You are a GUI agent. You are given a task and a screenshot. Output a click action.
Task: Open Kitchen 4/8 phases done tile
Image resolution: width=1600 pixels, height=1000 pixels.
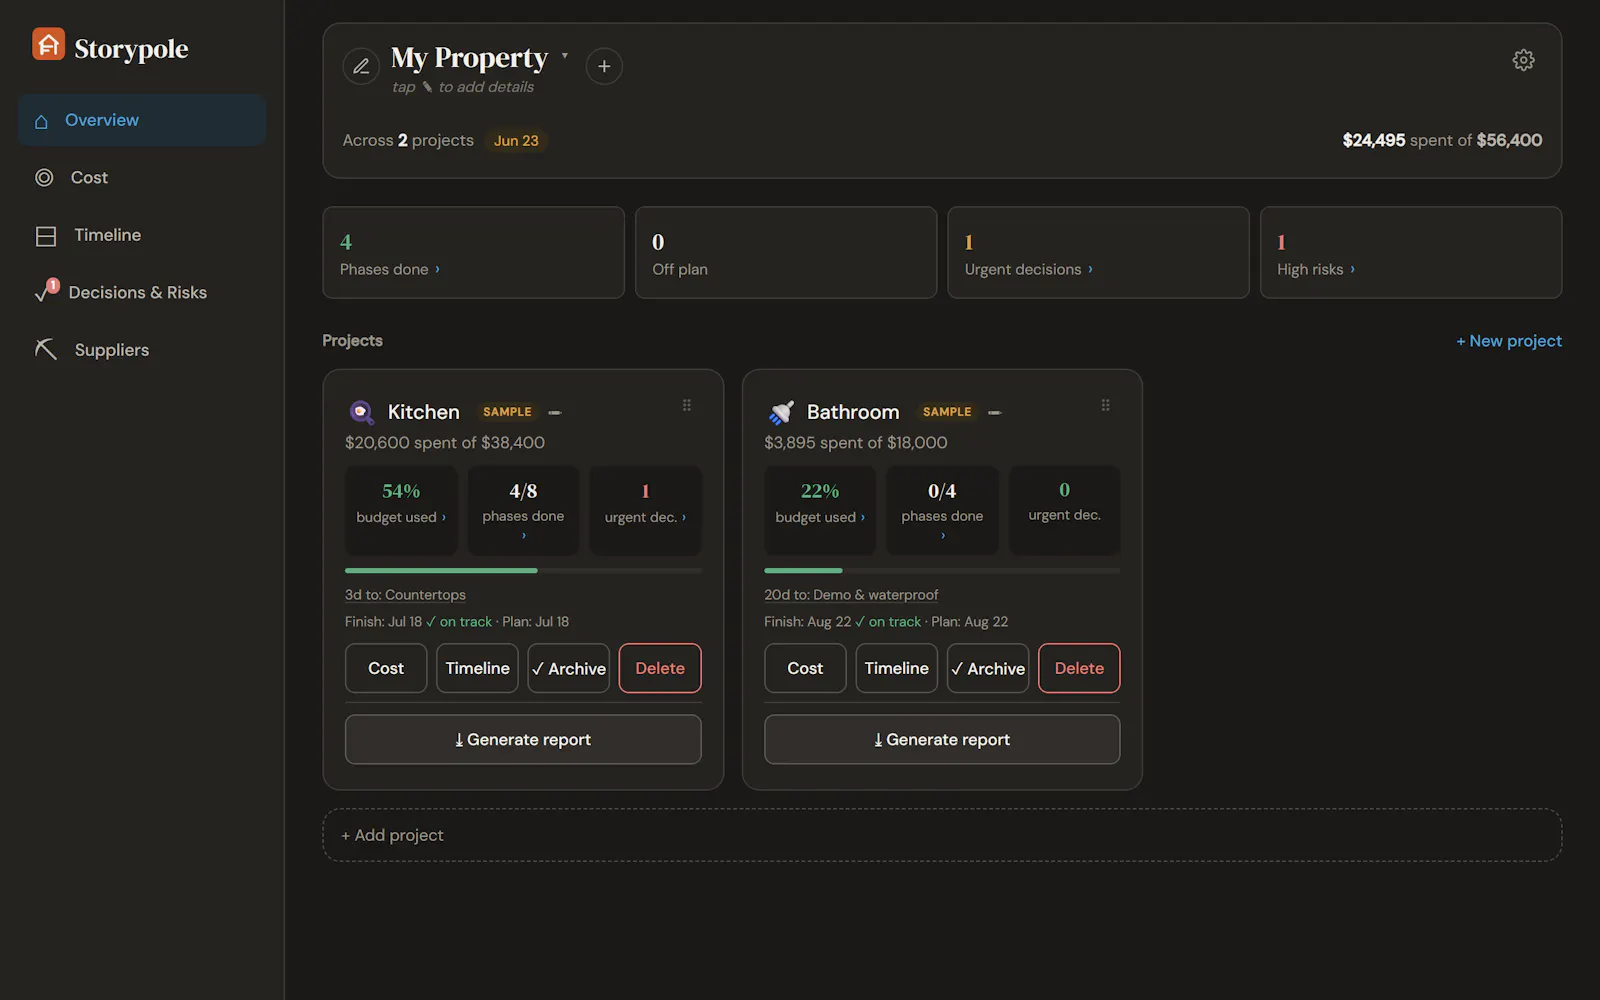[523, 510]
